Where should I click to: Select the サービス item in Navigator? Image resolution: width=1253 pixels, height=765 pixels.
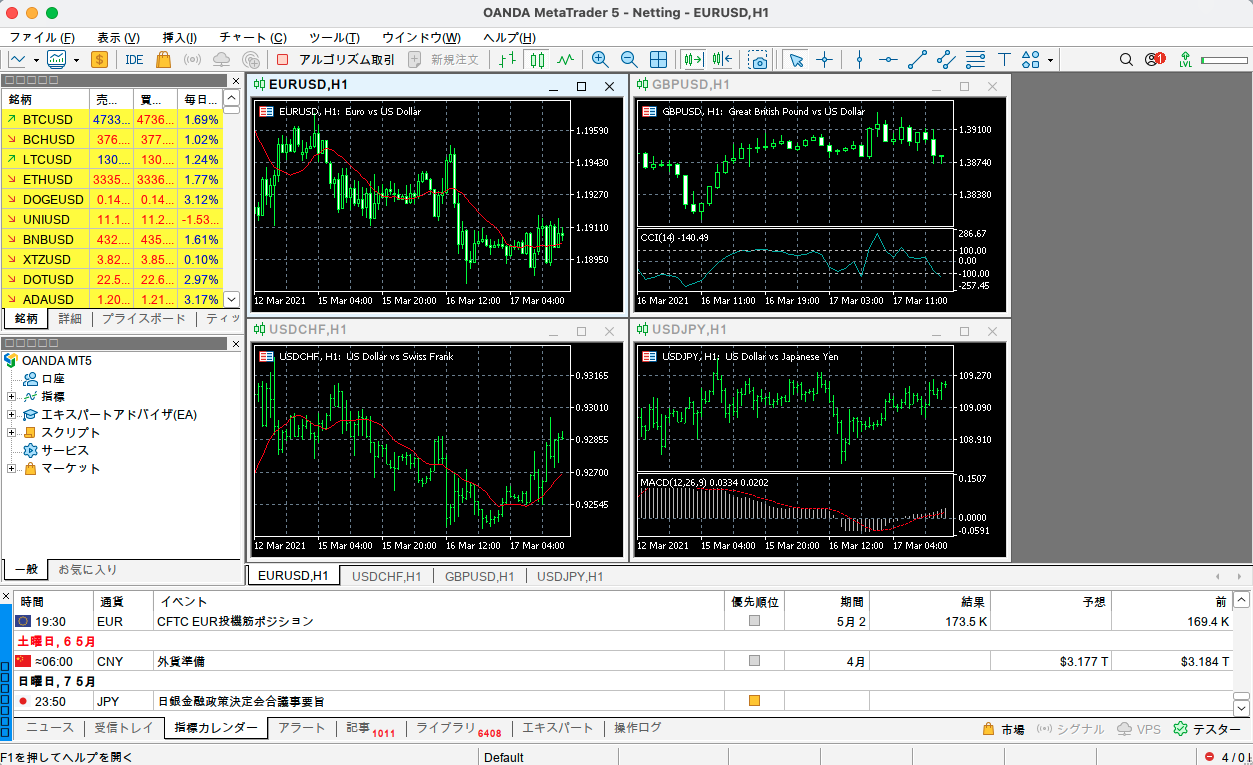[x=65, y=451]
